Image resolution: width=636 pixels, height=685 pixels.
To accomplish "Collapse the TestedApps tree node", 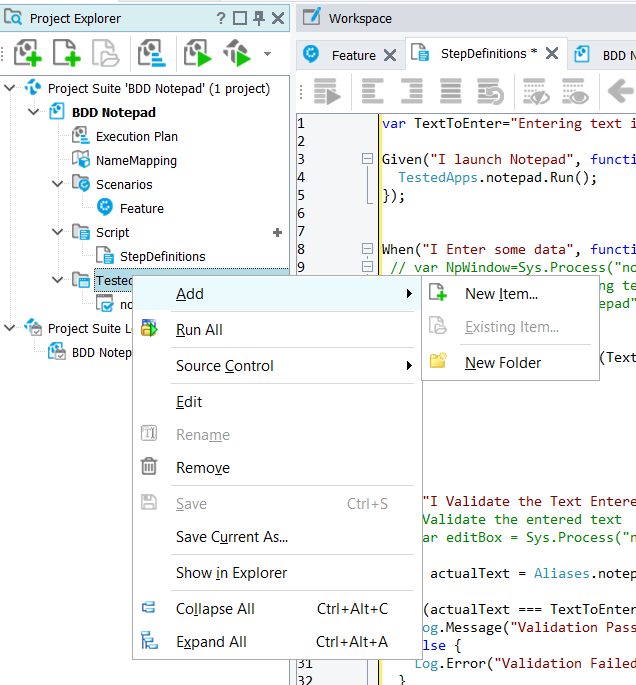I will pos(57,280).
